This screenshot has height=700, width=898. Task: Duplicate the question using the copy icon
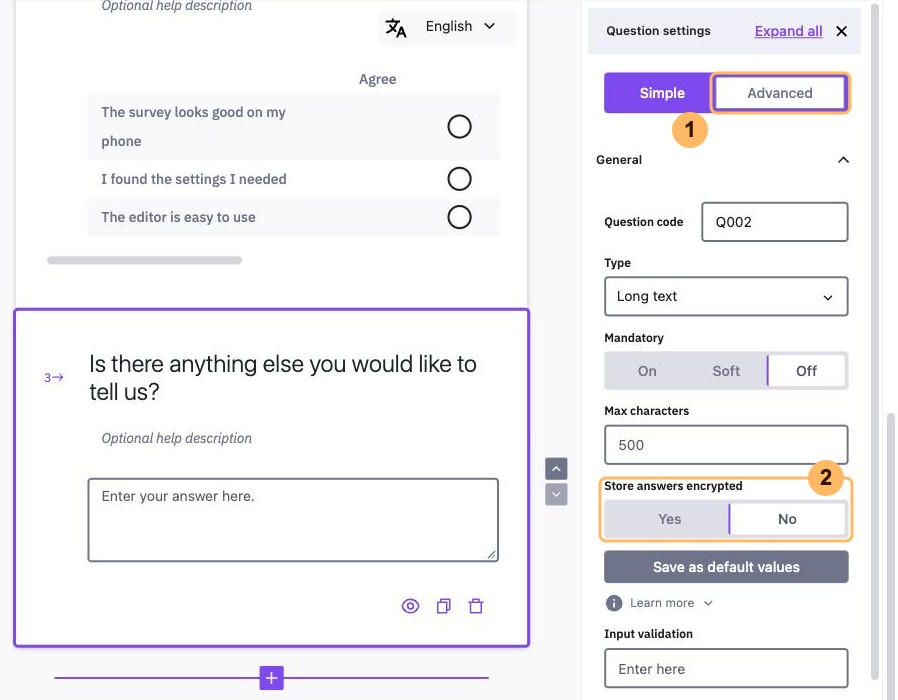pos(444,606)
